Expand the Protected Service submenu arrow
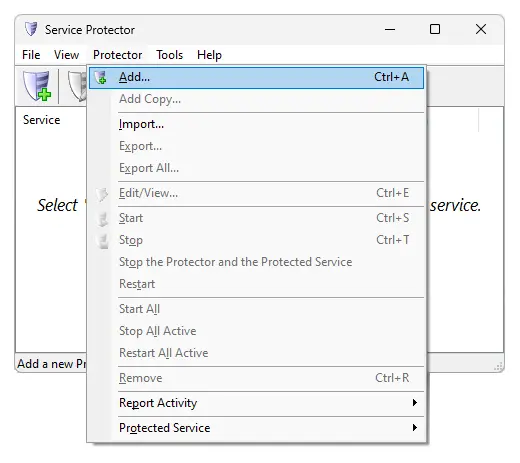 [414, 428]
